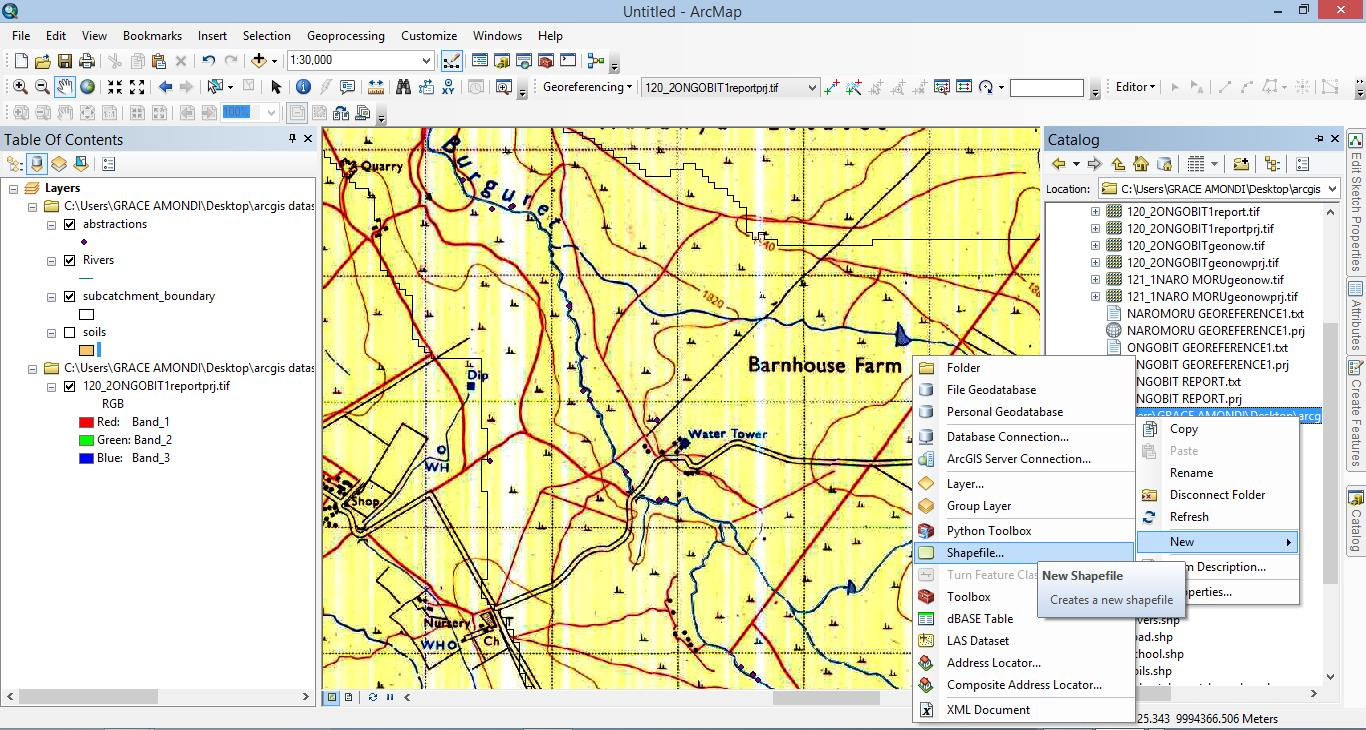Open Find with the binoculars icon

coord(403,87)
